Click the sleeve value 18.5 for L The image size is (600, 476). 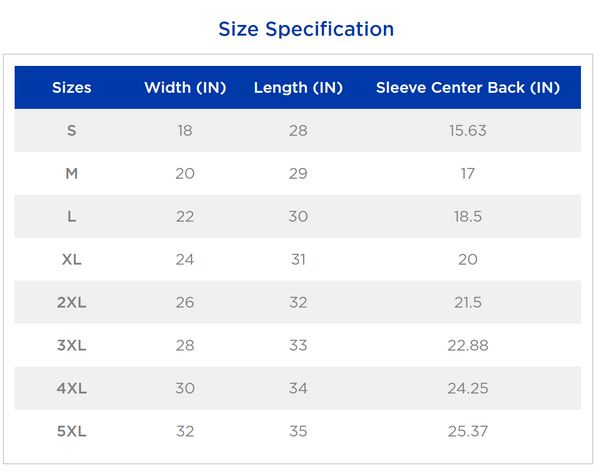coord(468,216)
